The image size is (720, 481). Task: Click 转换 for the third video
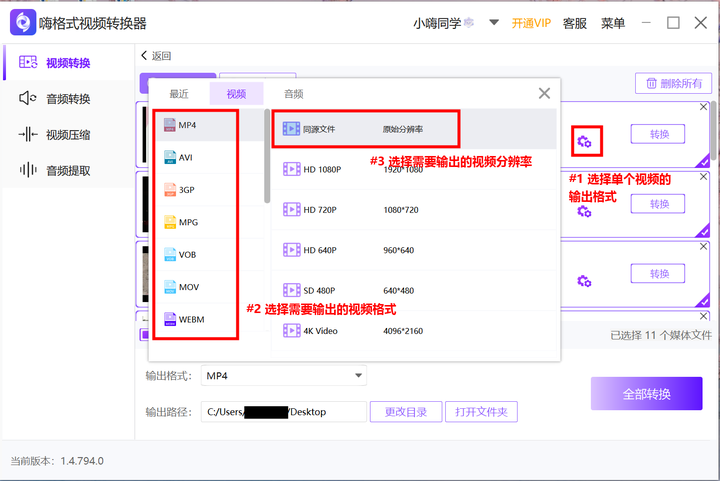point(658,274)
